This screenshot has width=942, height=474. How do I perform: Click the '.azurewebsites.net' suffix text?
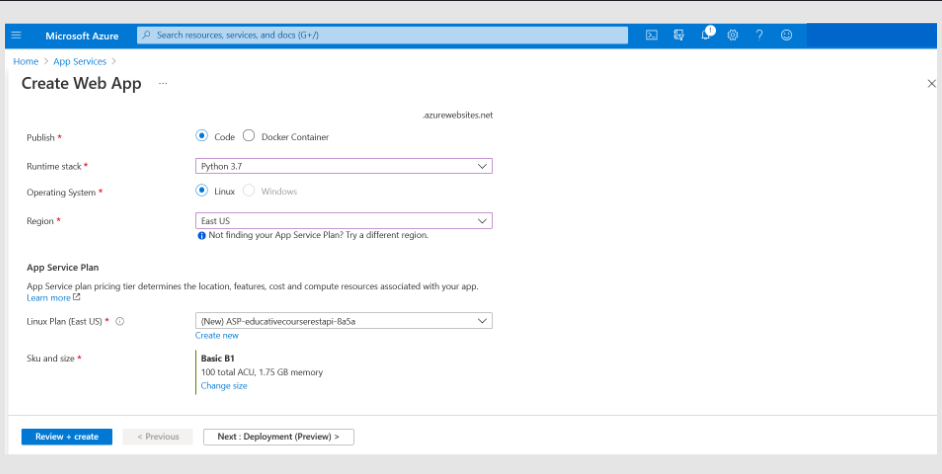click(458, 115)
